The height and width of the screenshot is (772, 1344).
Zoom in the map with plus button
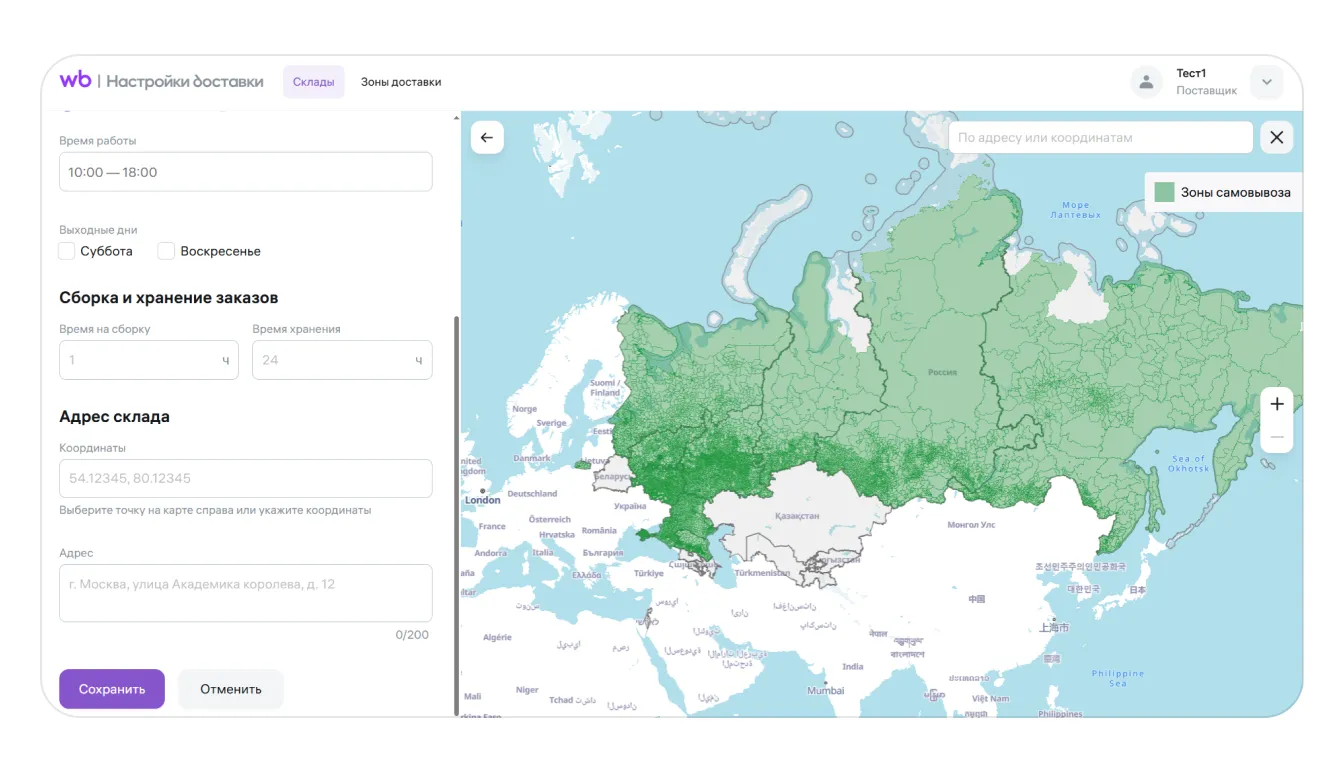click(x=1277, y=404)
